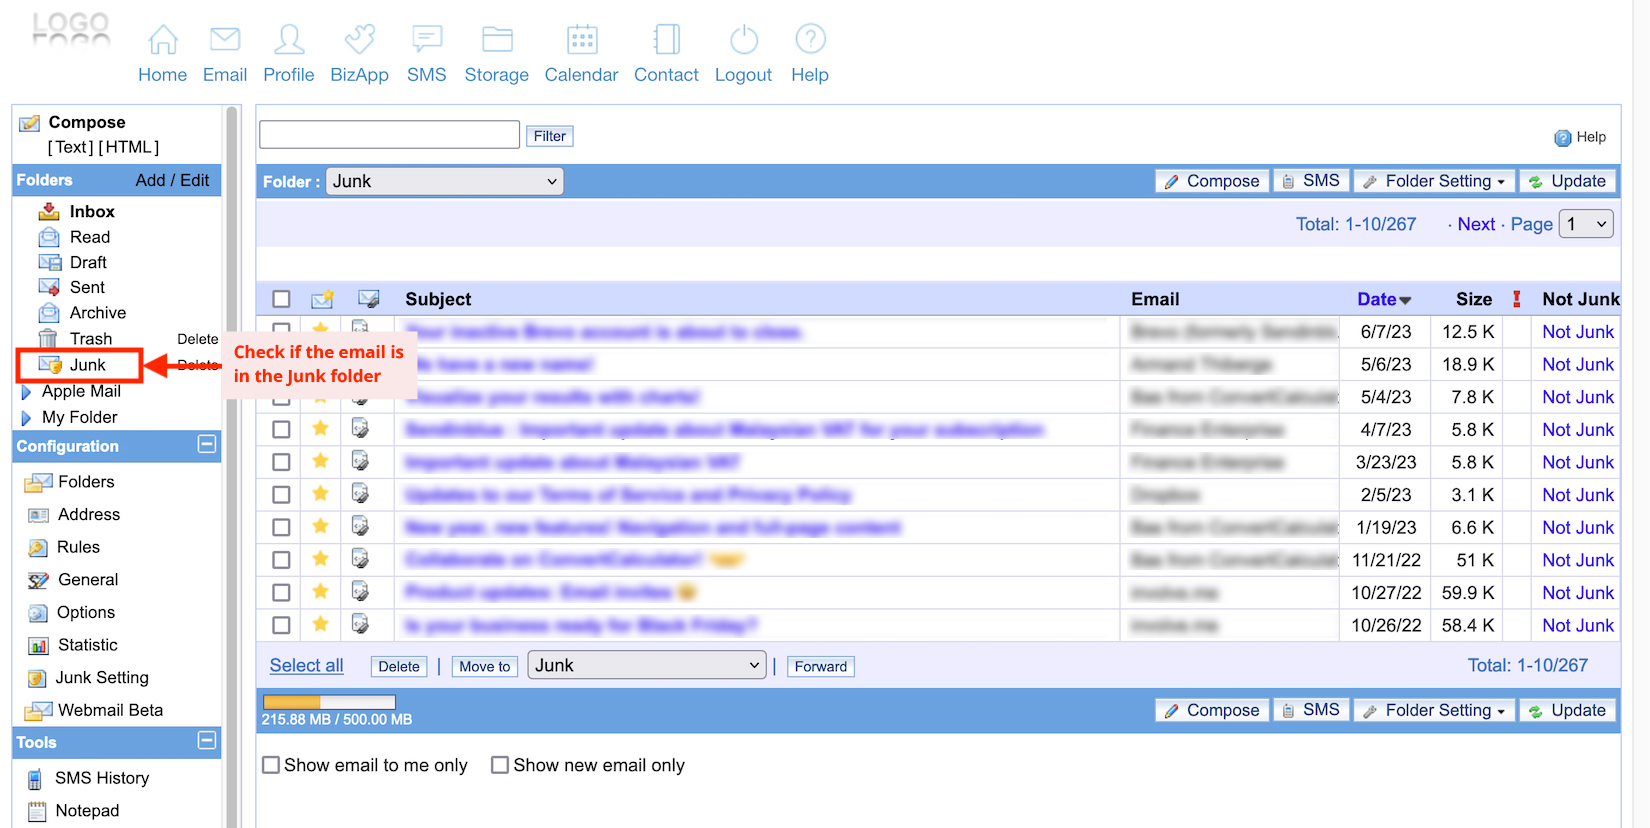The height and width of the screenshot is (828, 1650).
Task: Expand the Apple Mail folder tree
Action: click(26, 392)
